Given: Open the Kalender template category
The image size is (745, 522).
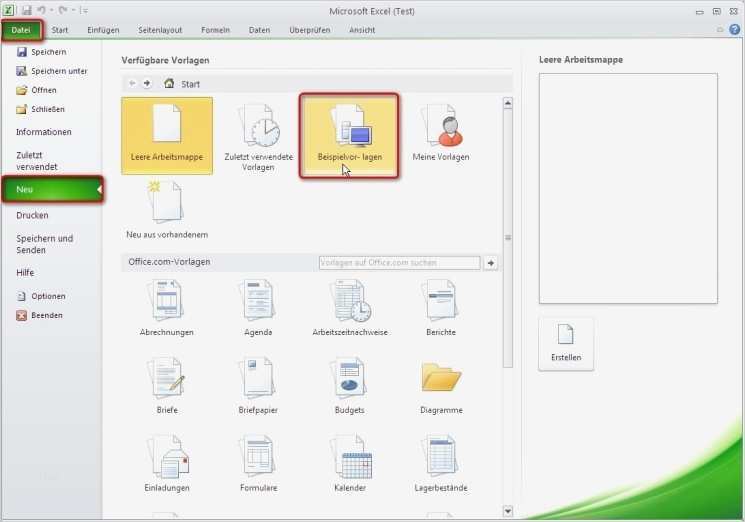Looking at the screenshot, I should 350,464.
